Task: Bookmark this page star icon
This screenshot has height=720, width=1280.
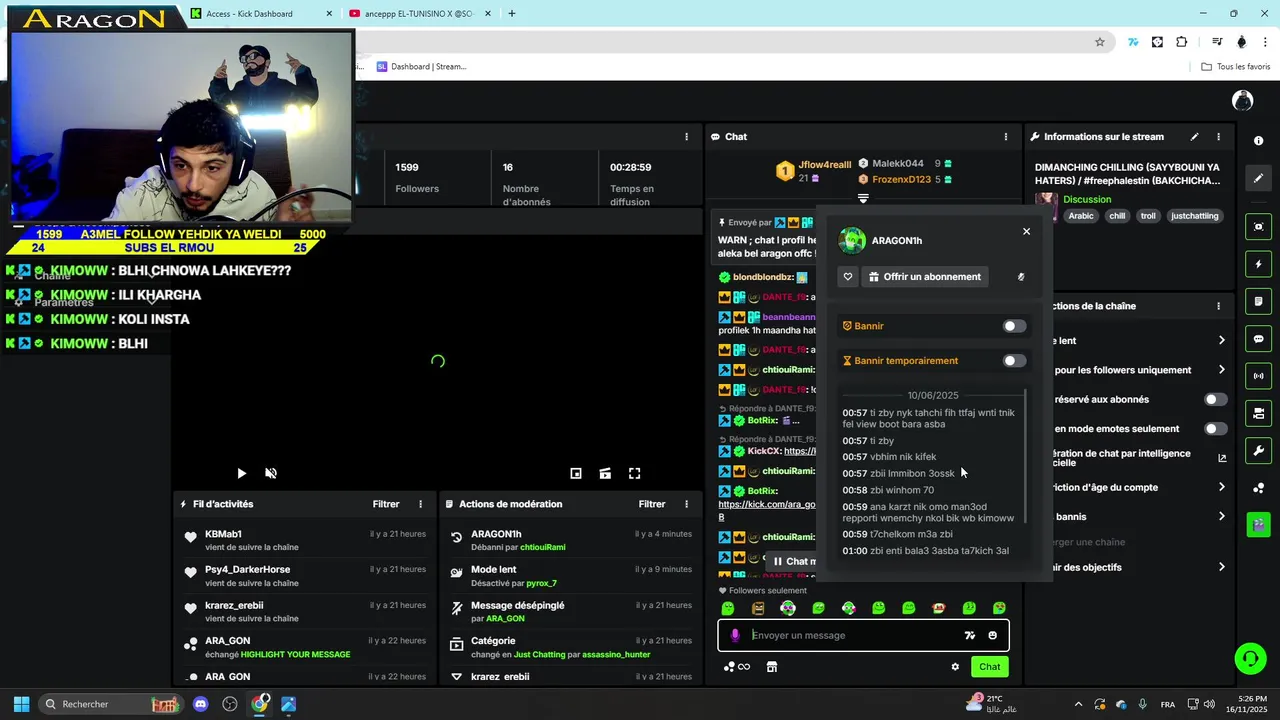Action: tap(1100, 42)
